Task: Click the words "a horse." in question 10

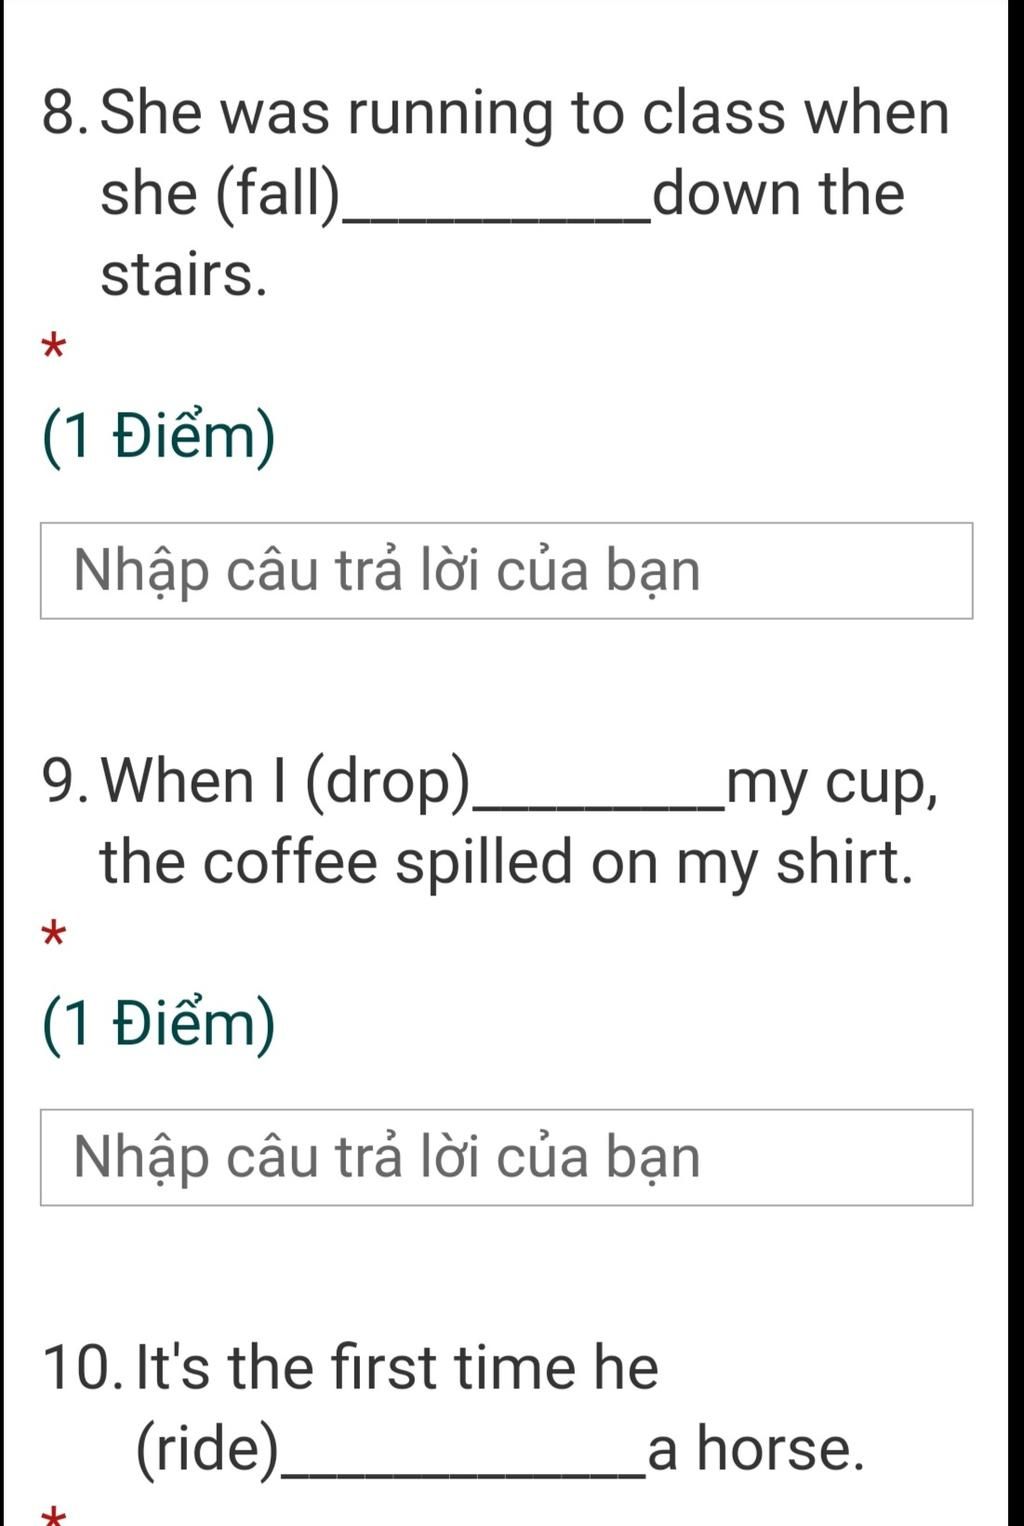Action: 756,1448
